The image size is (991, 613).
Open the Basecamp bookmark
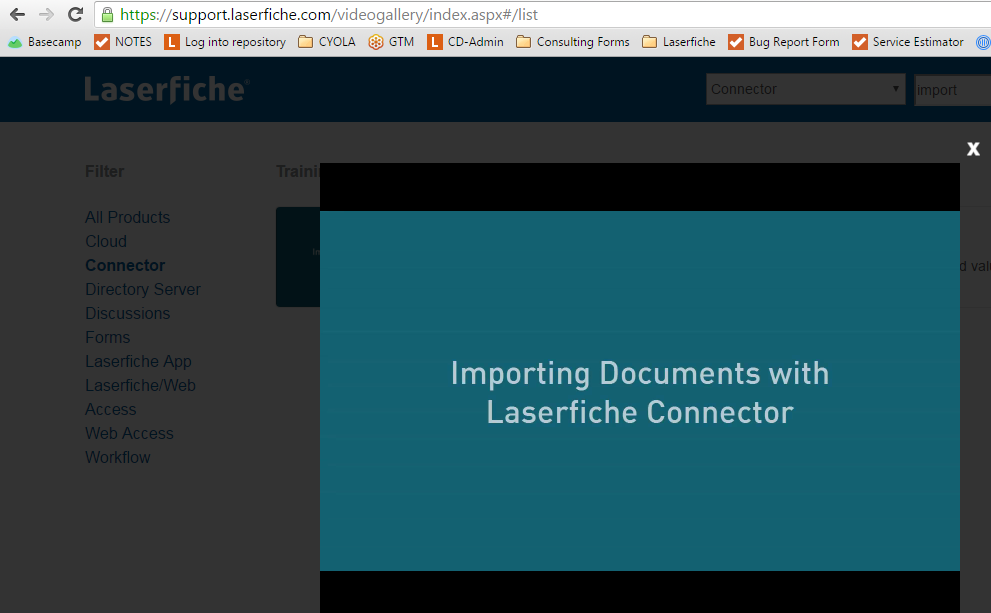click(45, 42)
